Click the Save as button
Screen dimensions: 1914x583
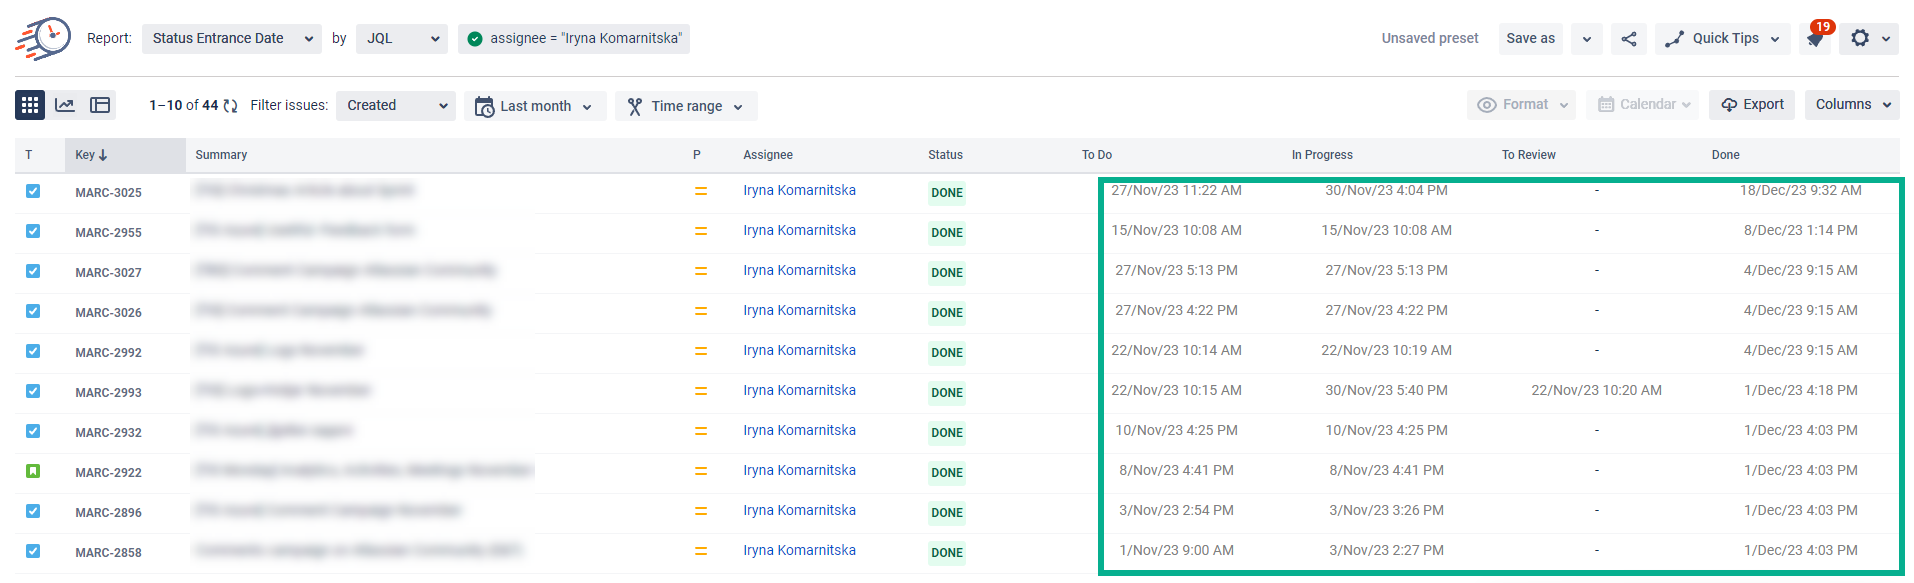tap(1530, 39)
